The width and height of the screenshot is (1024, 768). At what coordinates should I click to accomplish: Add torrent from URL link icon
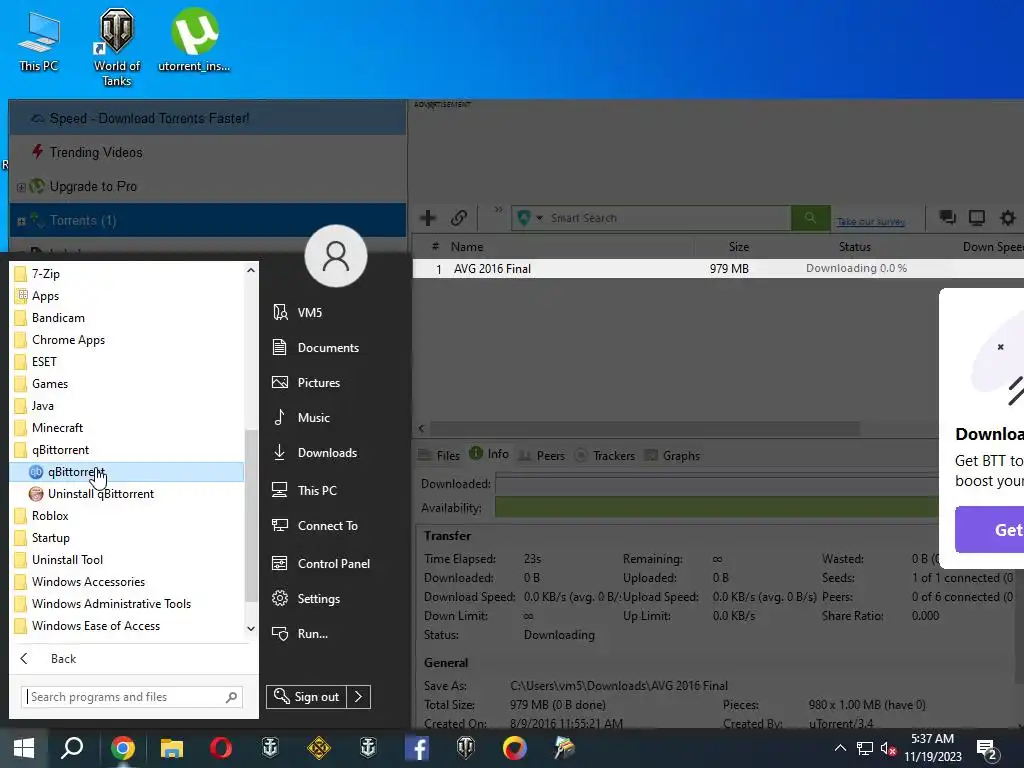click(459, 217)
